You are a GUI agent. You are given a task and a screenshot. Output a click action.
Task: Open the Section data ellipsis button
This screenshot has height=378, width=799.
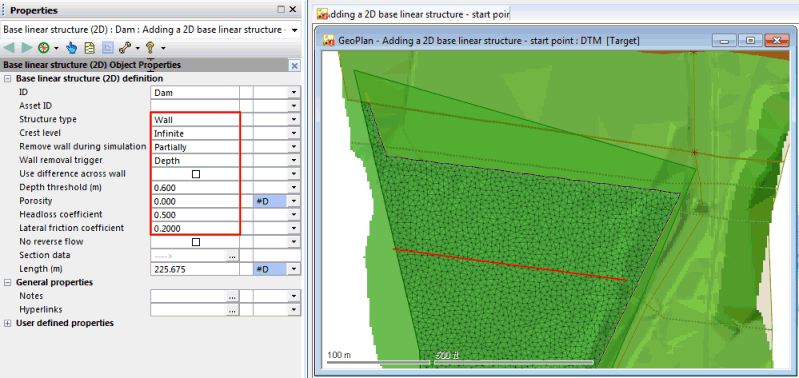(x=232, y=256)
